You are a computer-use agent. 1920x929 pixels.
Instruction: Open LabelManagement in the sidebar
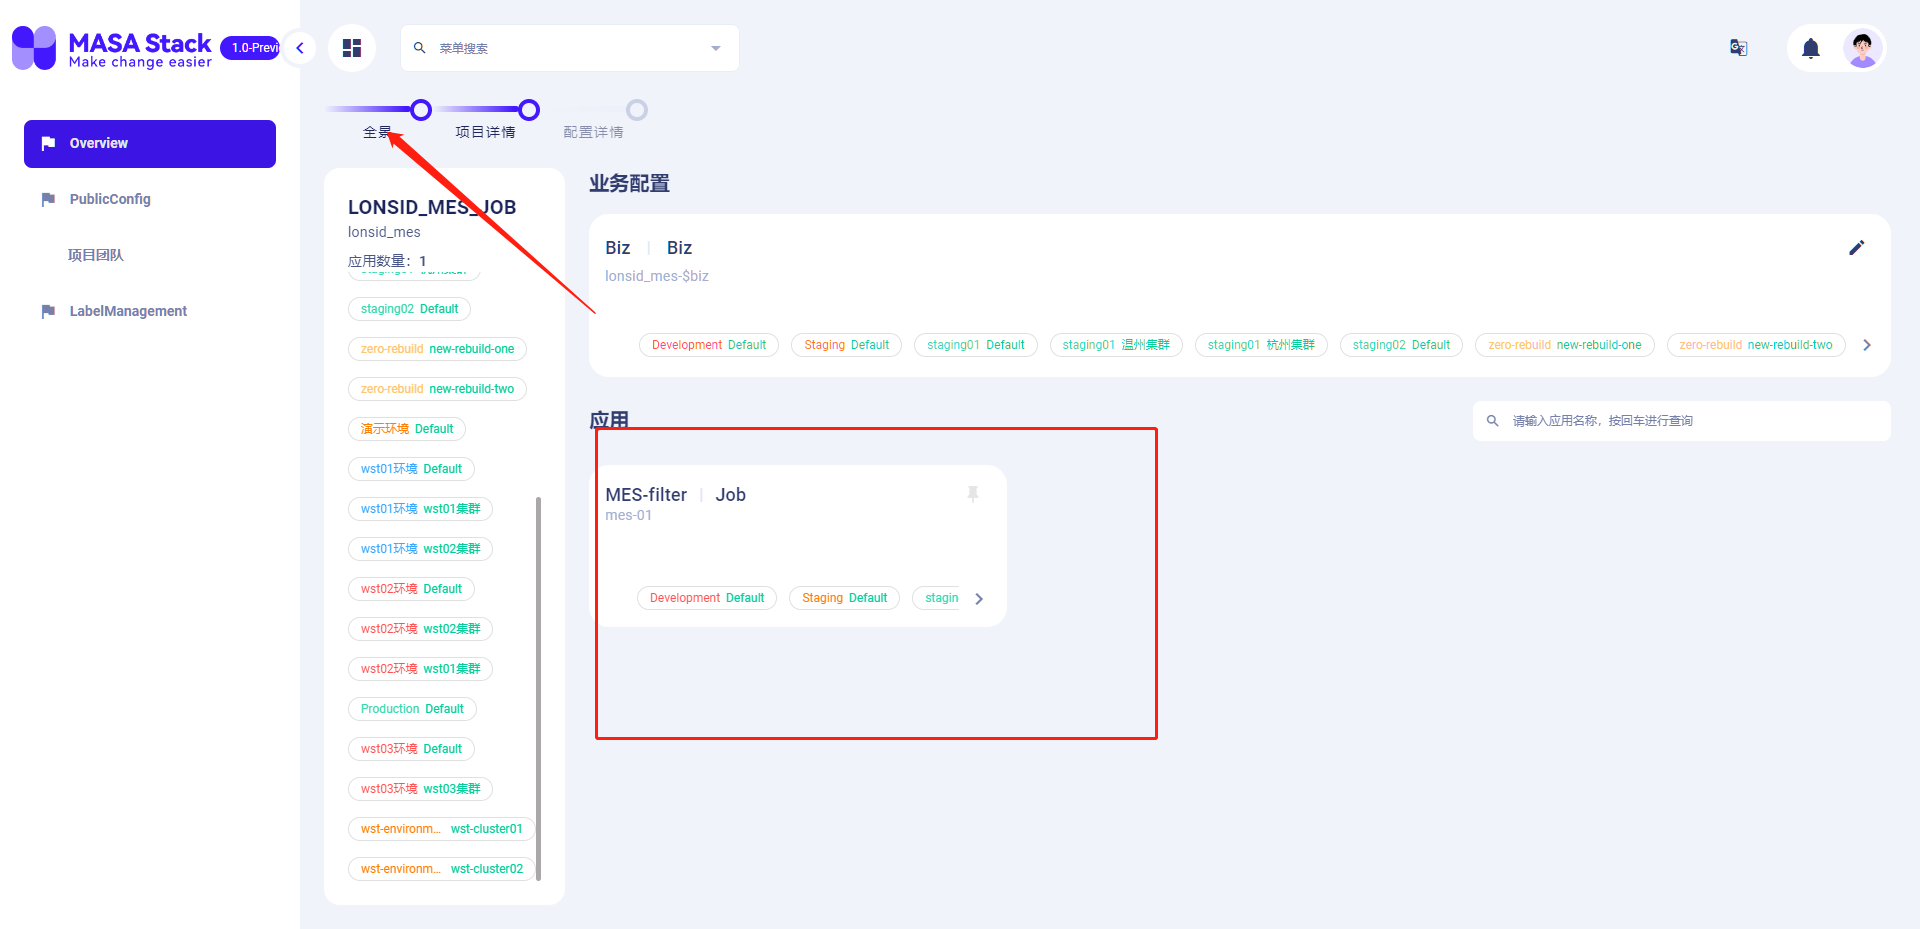[x=150, y=312]
